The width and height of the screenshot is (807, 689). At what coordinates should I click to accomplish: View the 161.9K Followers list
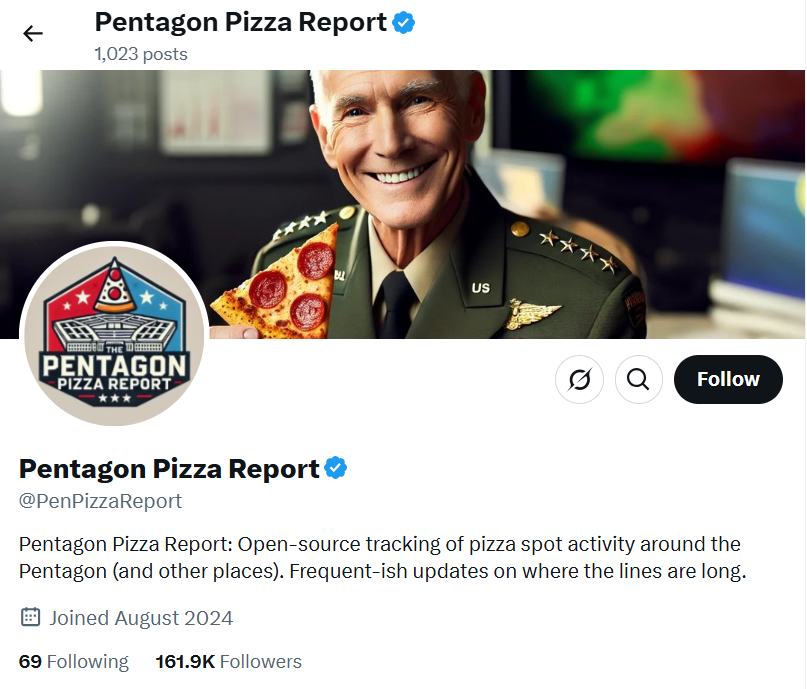point(228,661)
